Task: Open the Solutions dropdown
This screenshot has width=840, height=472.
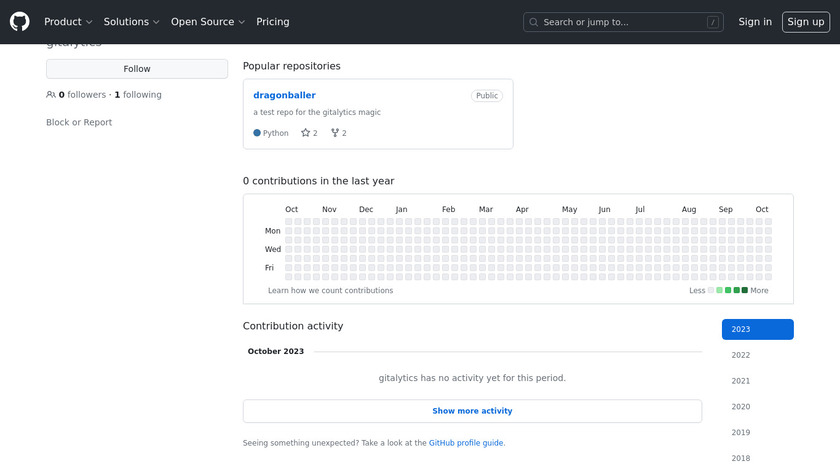Action: (x=131, y=22)
